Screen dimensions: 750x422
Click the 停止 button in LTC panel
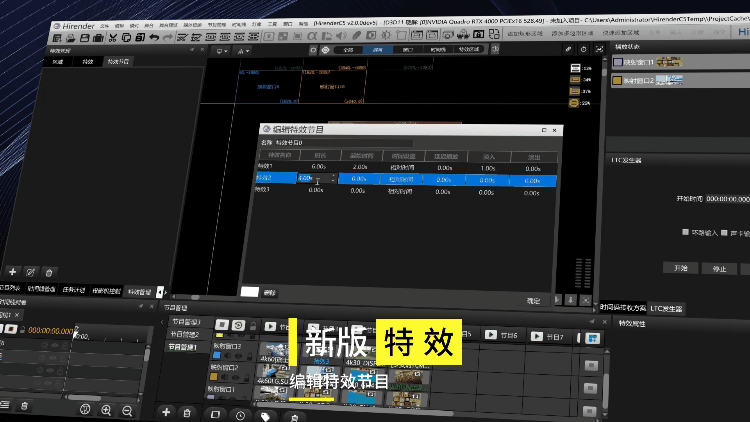coord(719,269)
